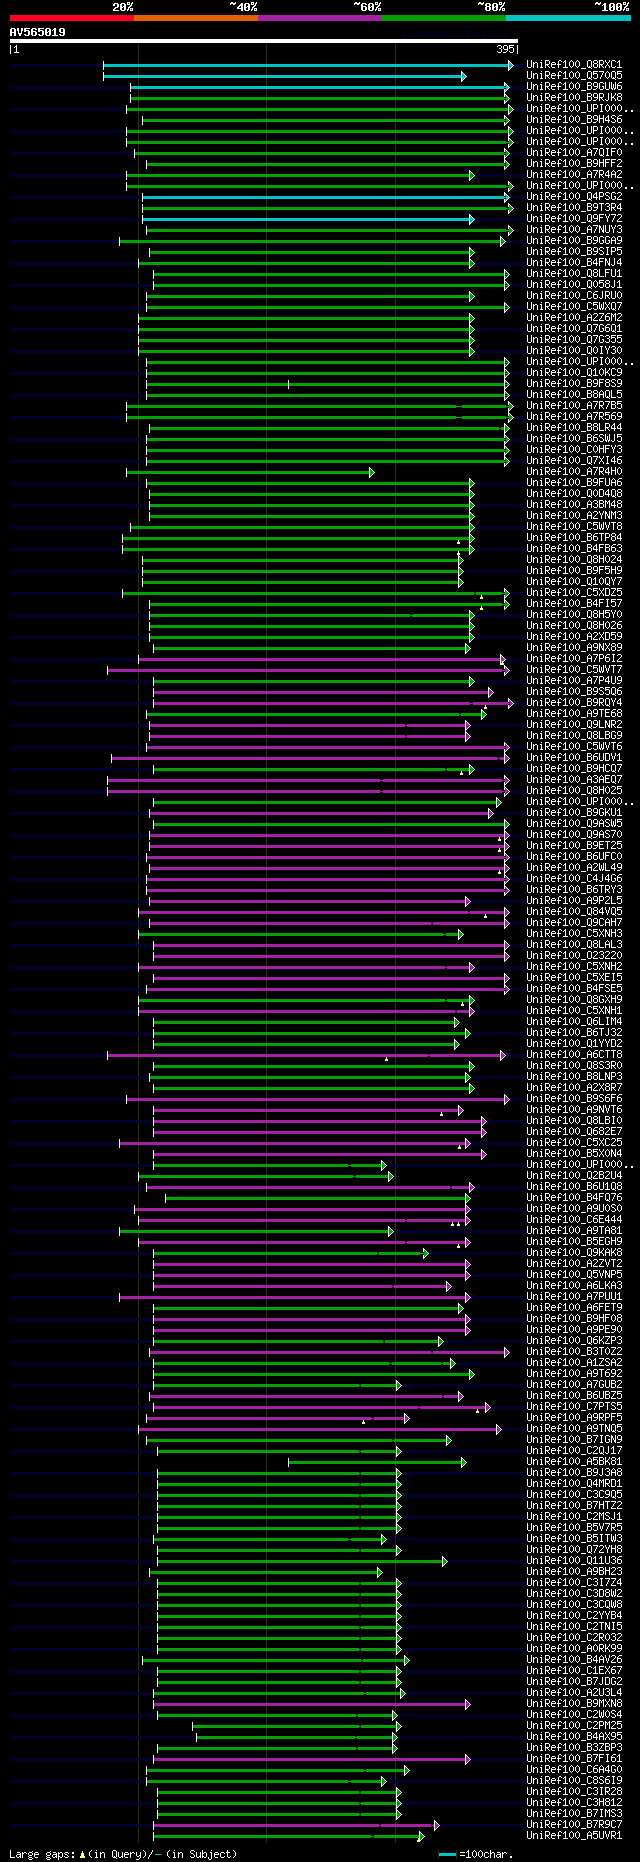Click the purple ~60% identity legend segment
The width and height of the screenshot is (640, 1862).
pyautogui.click(x=320, y=18)
